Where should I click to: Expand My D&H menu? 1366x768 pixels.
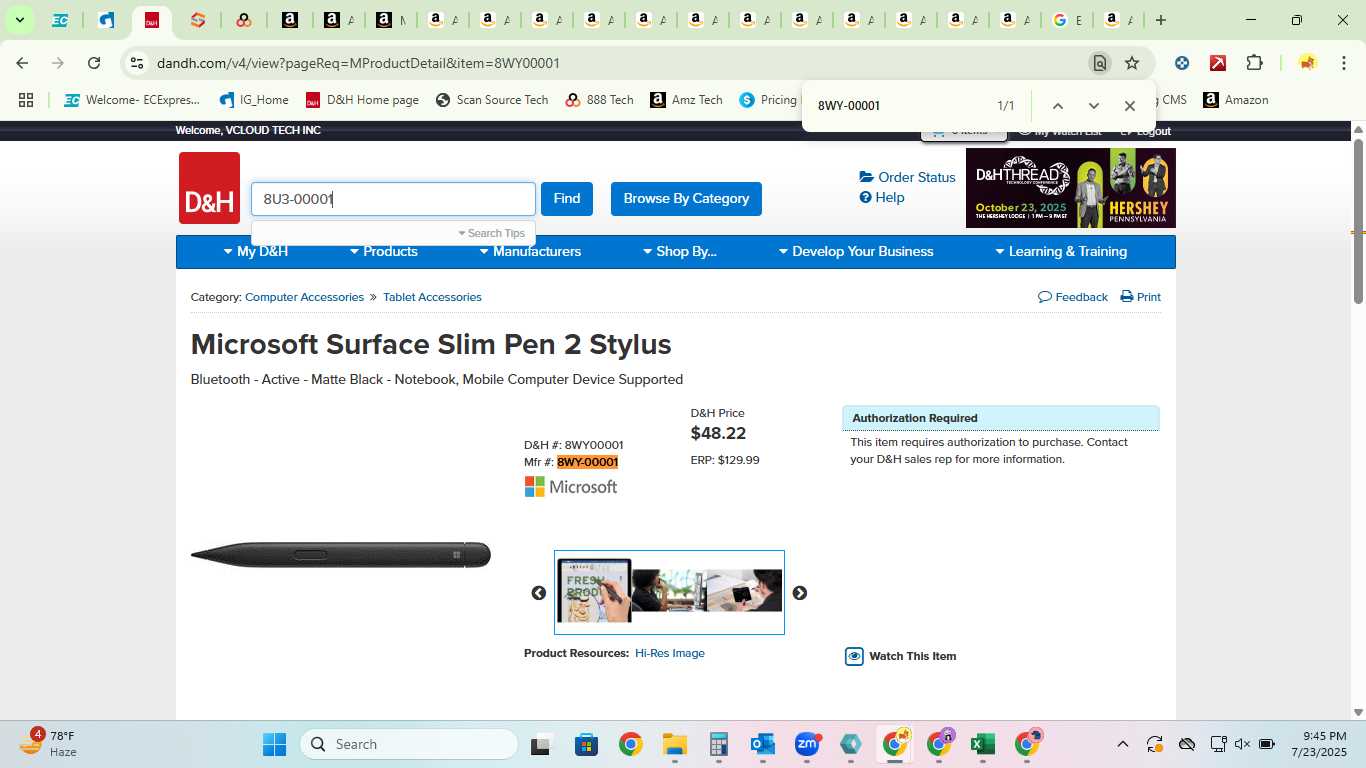[256, 252]
